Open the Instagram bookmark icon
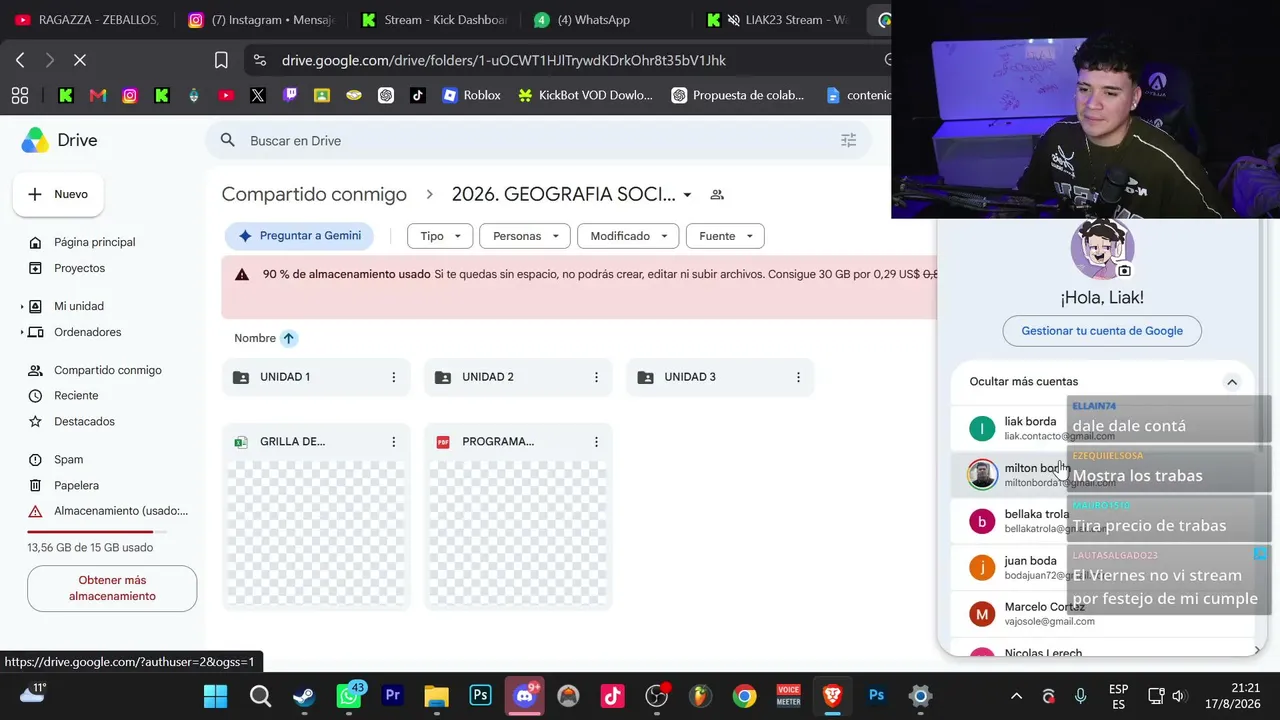 [130, 95]
